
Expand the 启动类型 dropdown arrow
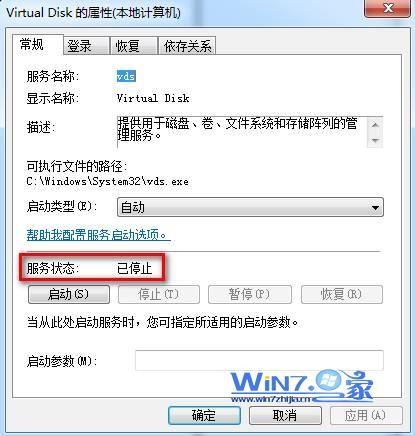375,208
